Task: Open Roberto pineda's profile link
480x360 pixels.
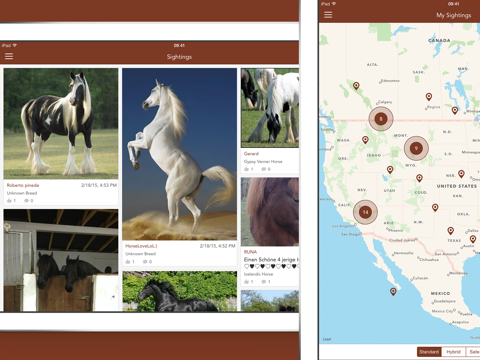Action: tap(23, 185)
